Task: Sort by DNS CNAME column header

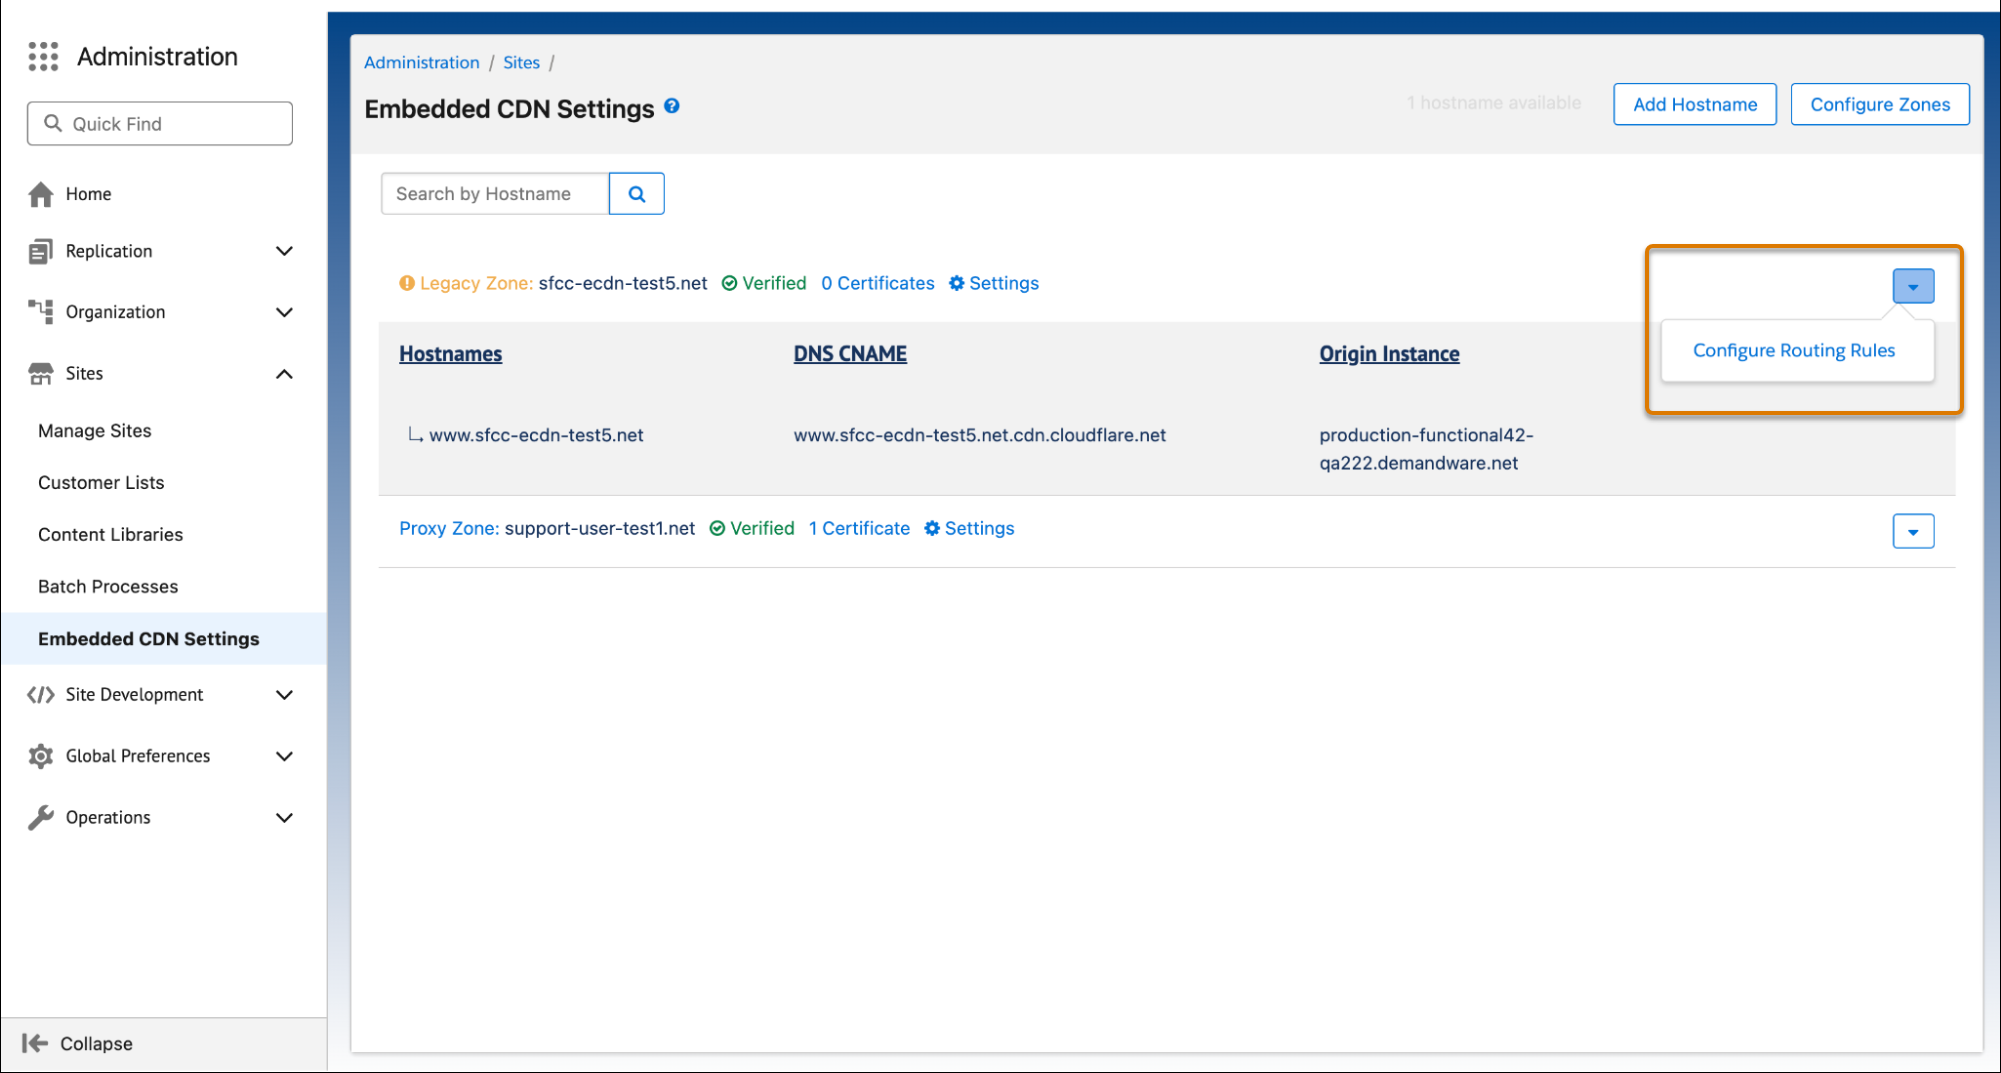Action: [850, 354]
